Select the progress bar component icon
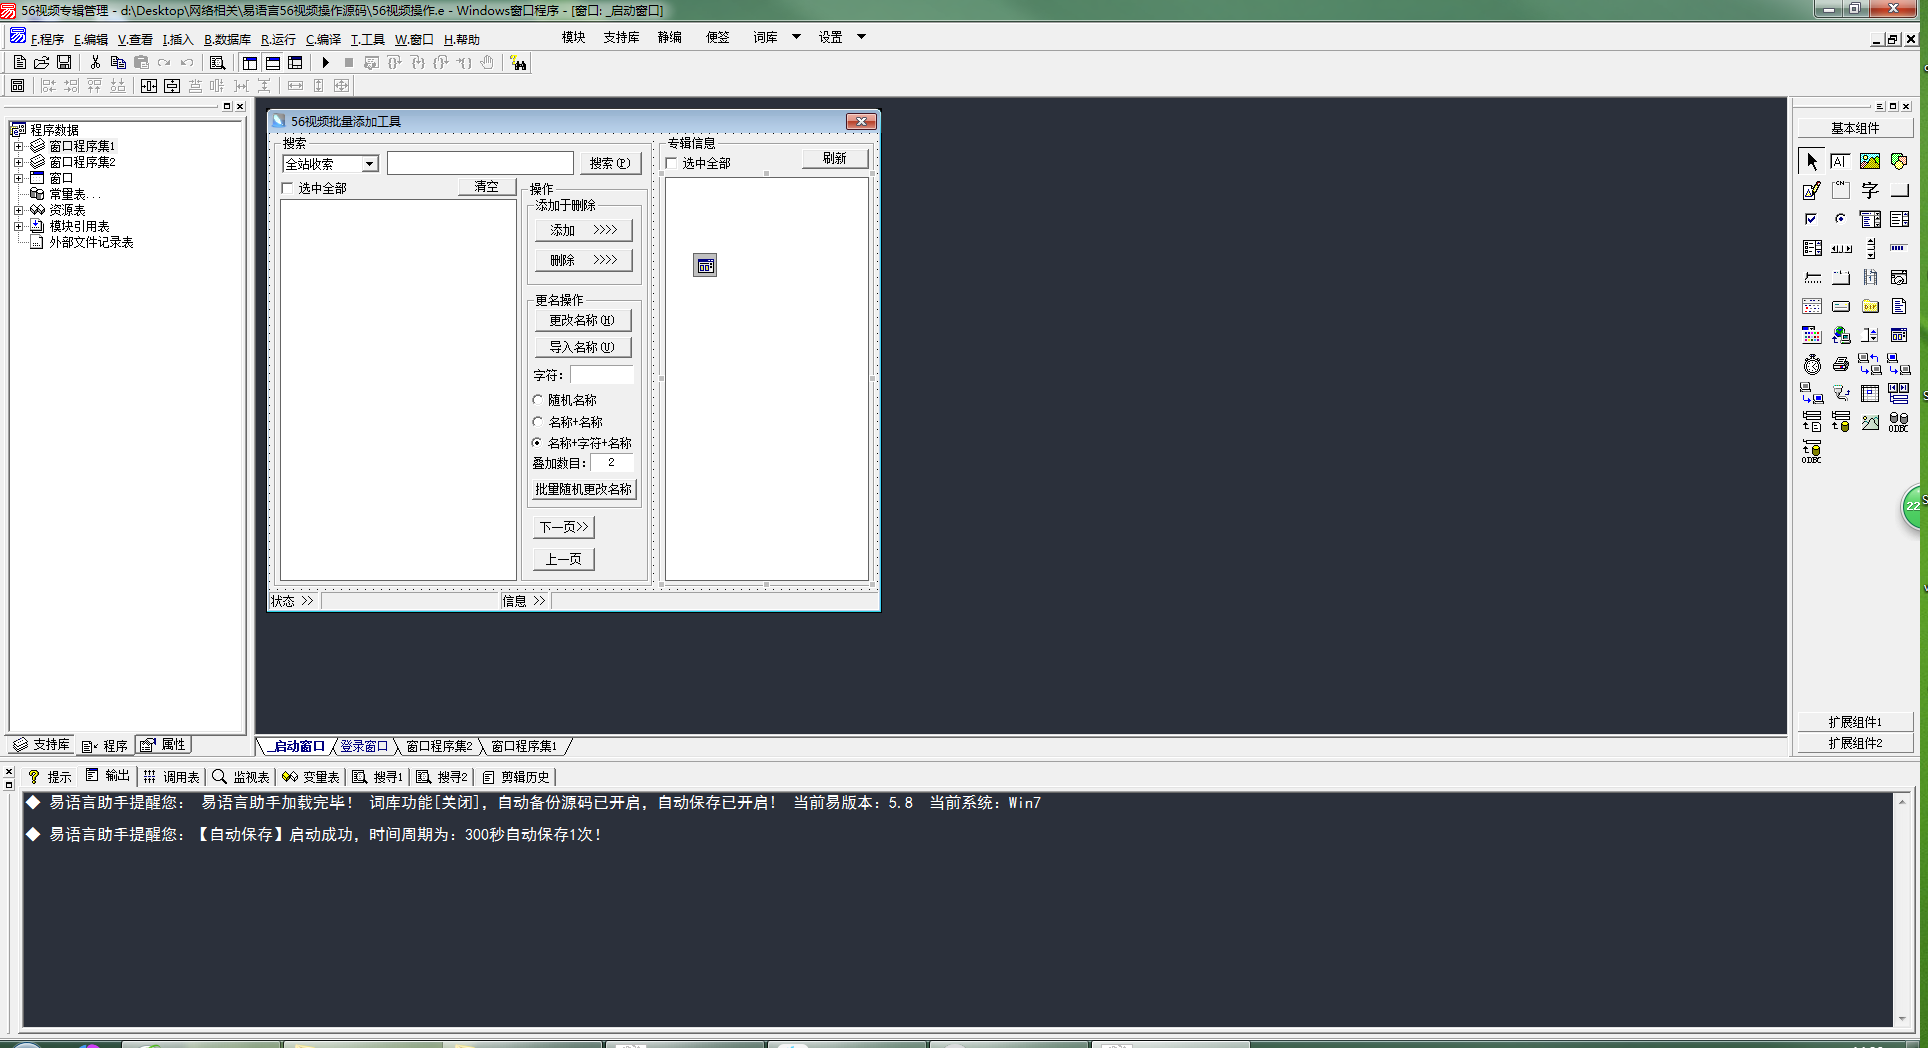Image resolution: width=1928 pixels, height=1048 pixels. tap(1899, 248)
